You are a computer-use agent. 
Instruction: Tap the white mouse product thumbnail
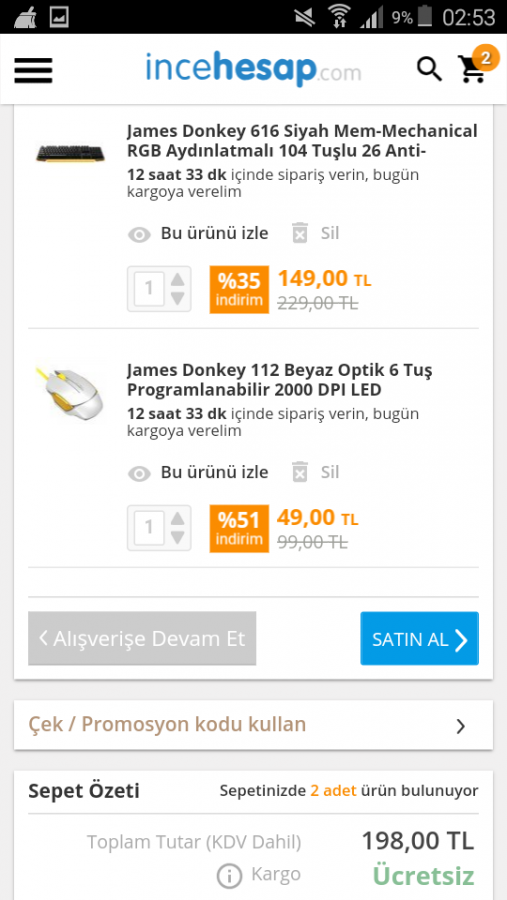point(69,391)
